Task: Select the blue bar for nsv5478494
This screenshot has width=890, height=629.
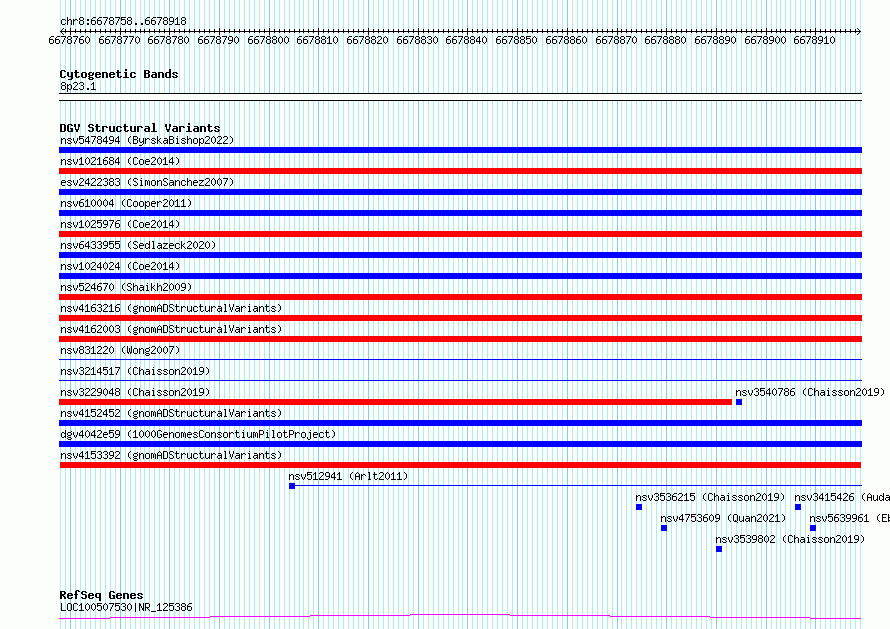Action: (x=460, y=150)
